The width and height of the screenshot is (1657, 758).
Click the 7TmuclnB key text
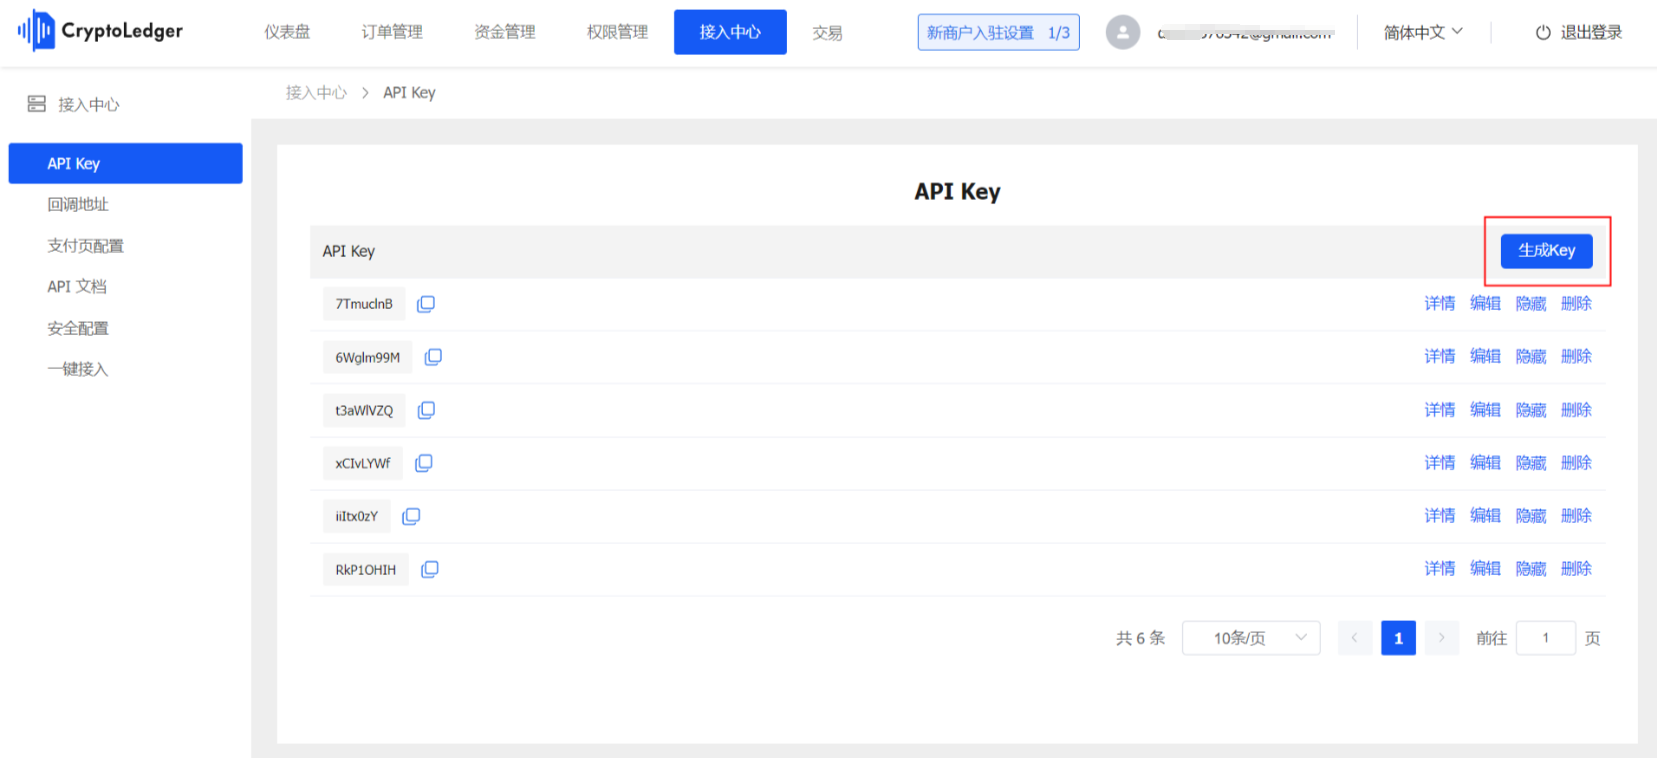(x=364, y=304)
